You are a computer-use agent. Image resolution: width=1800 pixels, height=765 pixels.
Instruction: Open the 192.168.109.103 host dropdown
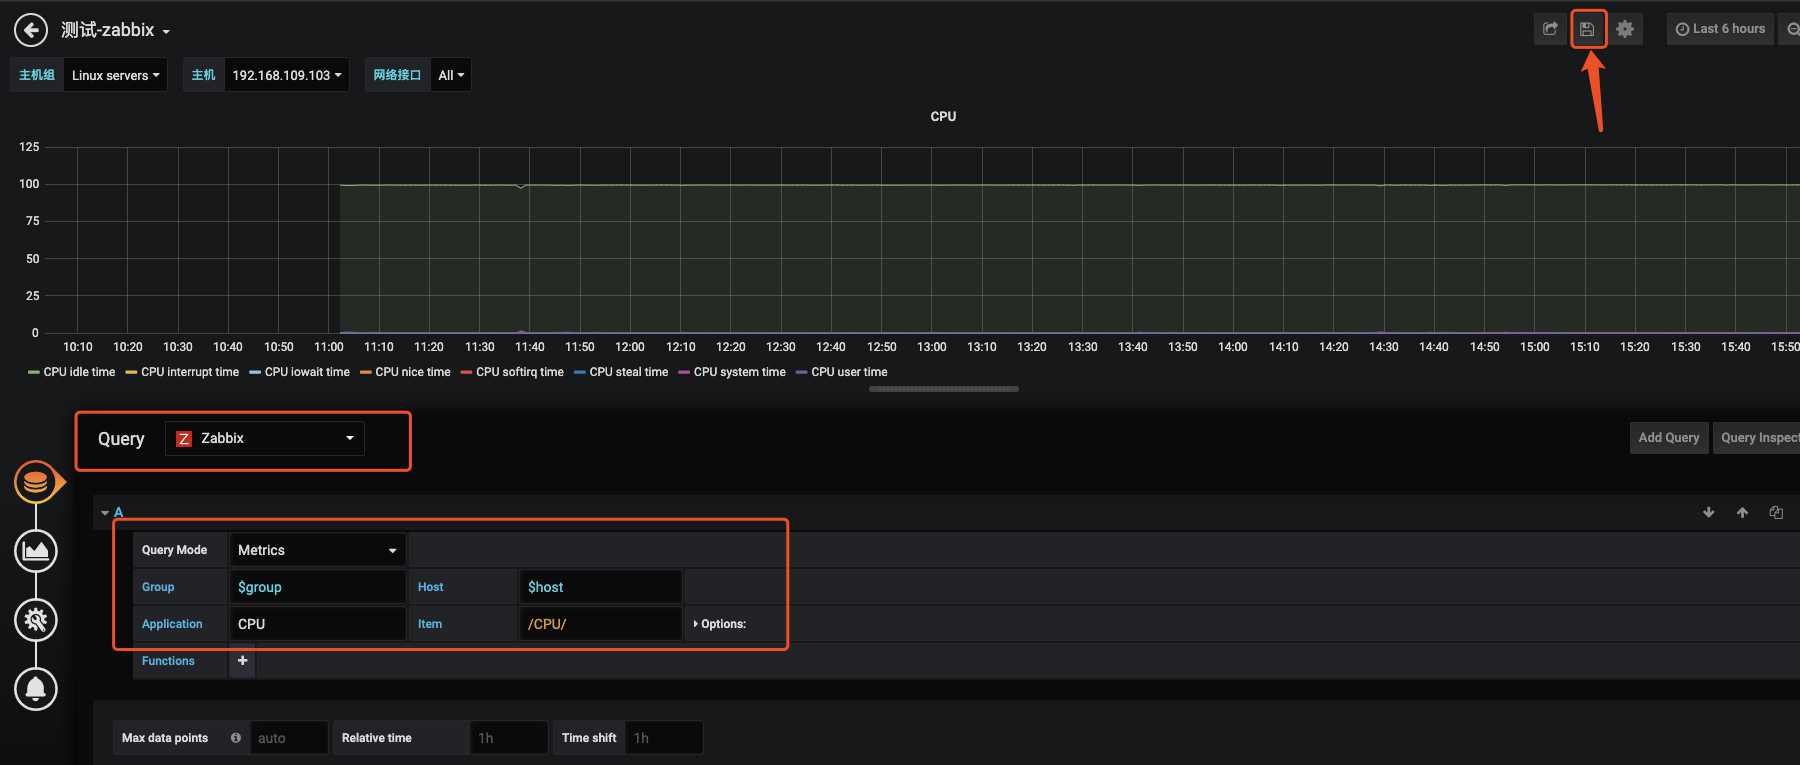pyautogui.click(x=287, y=75)
